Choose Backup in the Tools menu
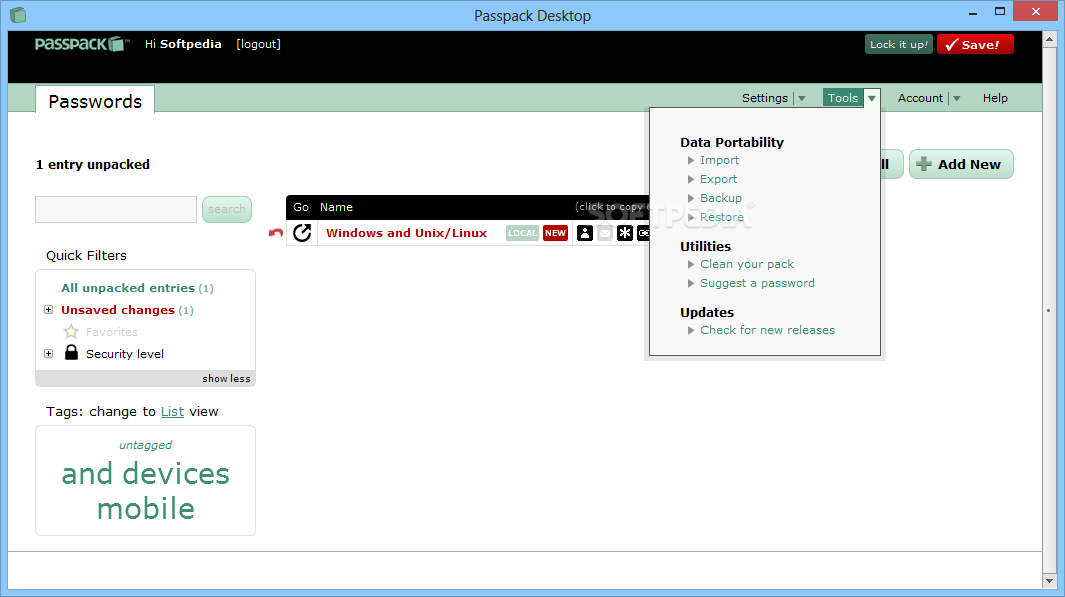 721,198
